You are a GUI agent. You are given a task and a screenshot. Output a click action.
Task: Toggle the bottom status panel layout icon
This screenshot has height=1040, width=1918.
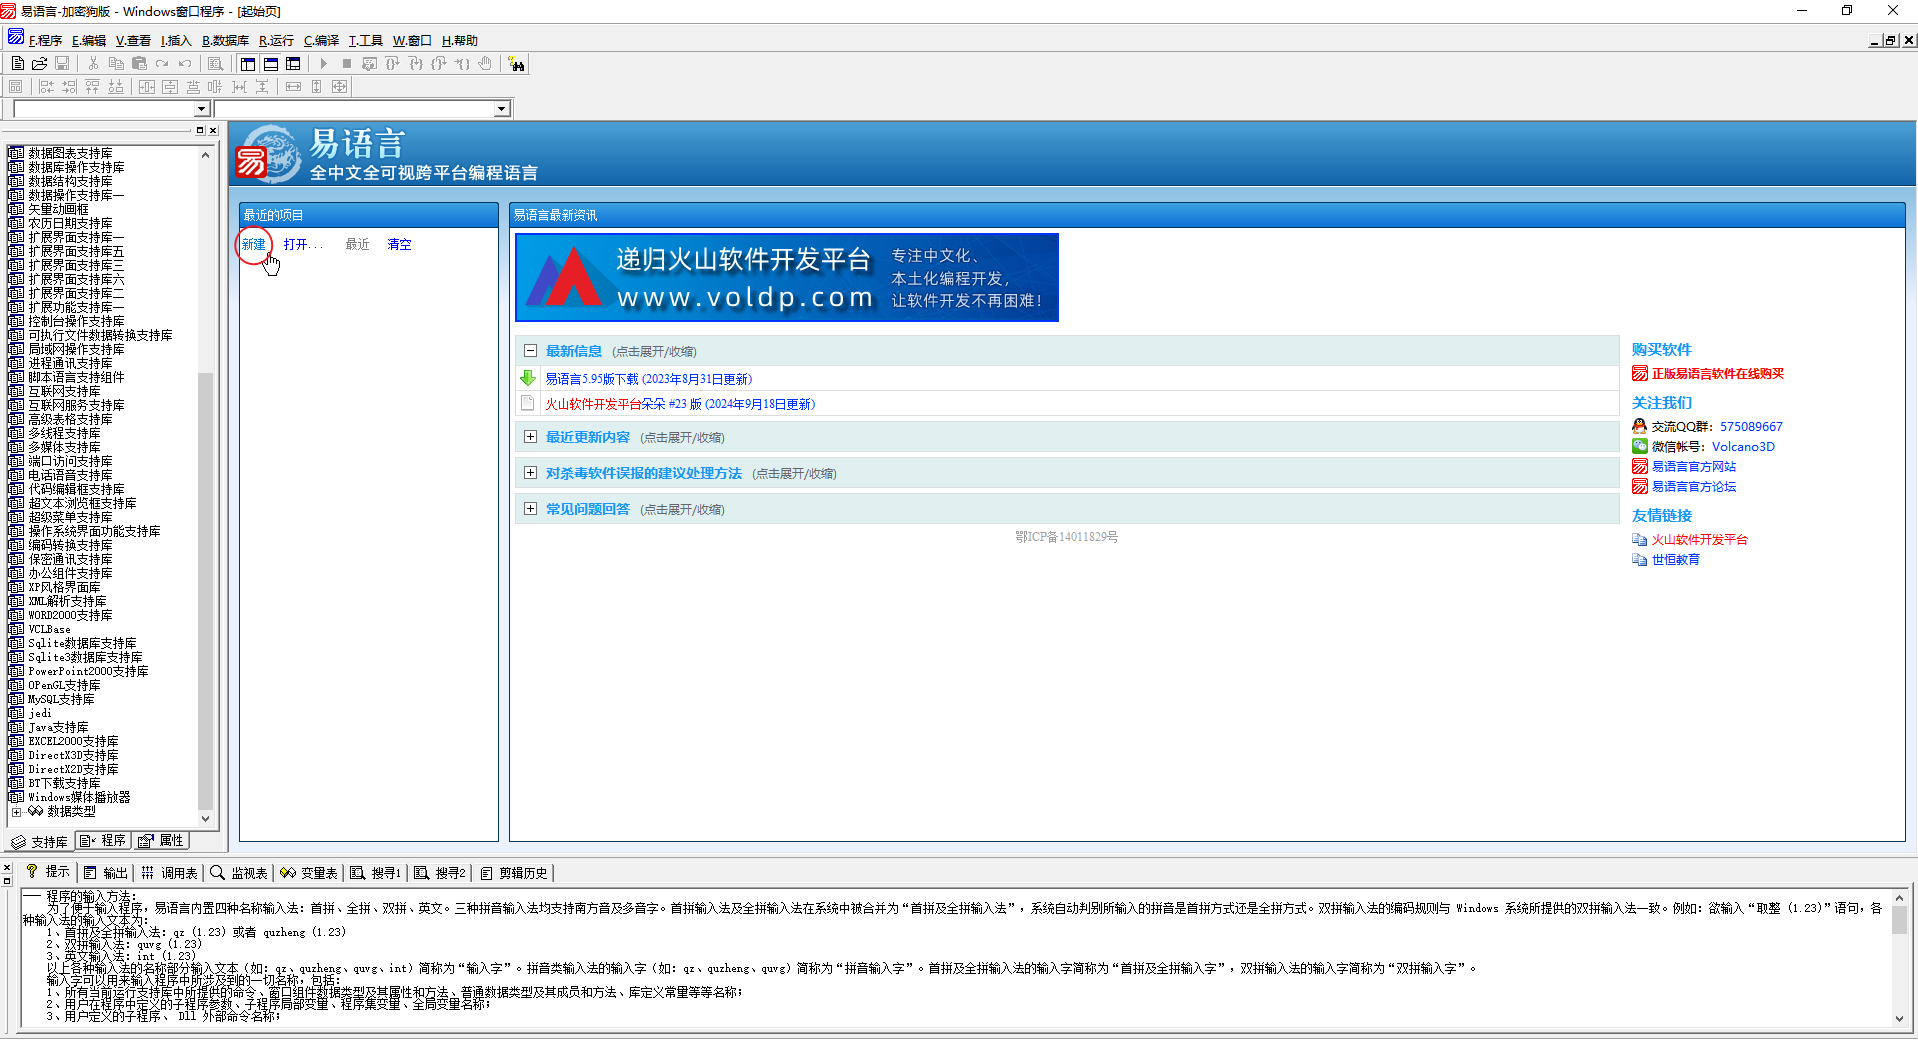coord(270,63)
